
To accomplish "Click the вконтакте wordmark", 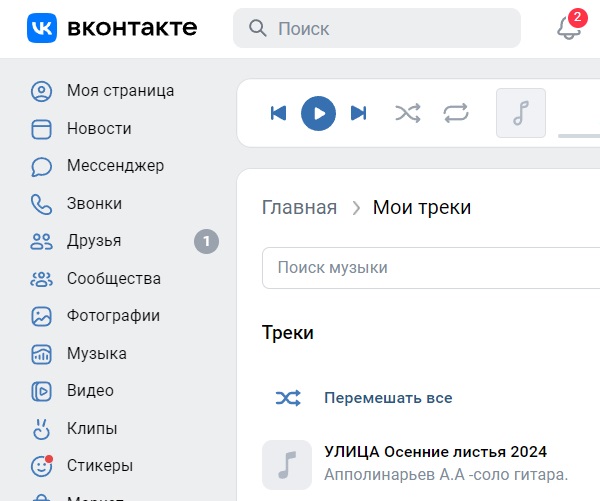I will point(132,28).
